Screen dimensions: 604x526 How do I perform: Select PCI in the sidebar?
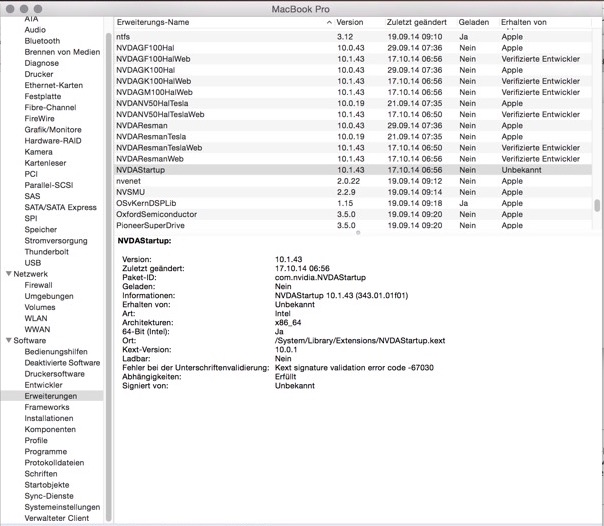pyautogui.click(x=31, y=174)
